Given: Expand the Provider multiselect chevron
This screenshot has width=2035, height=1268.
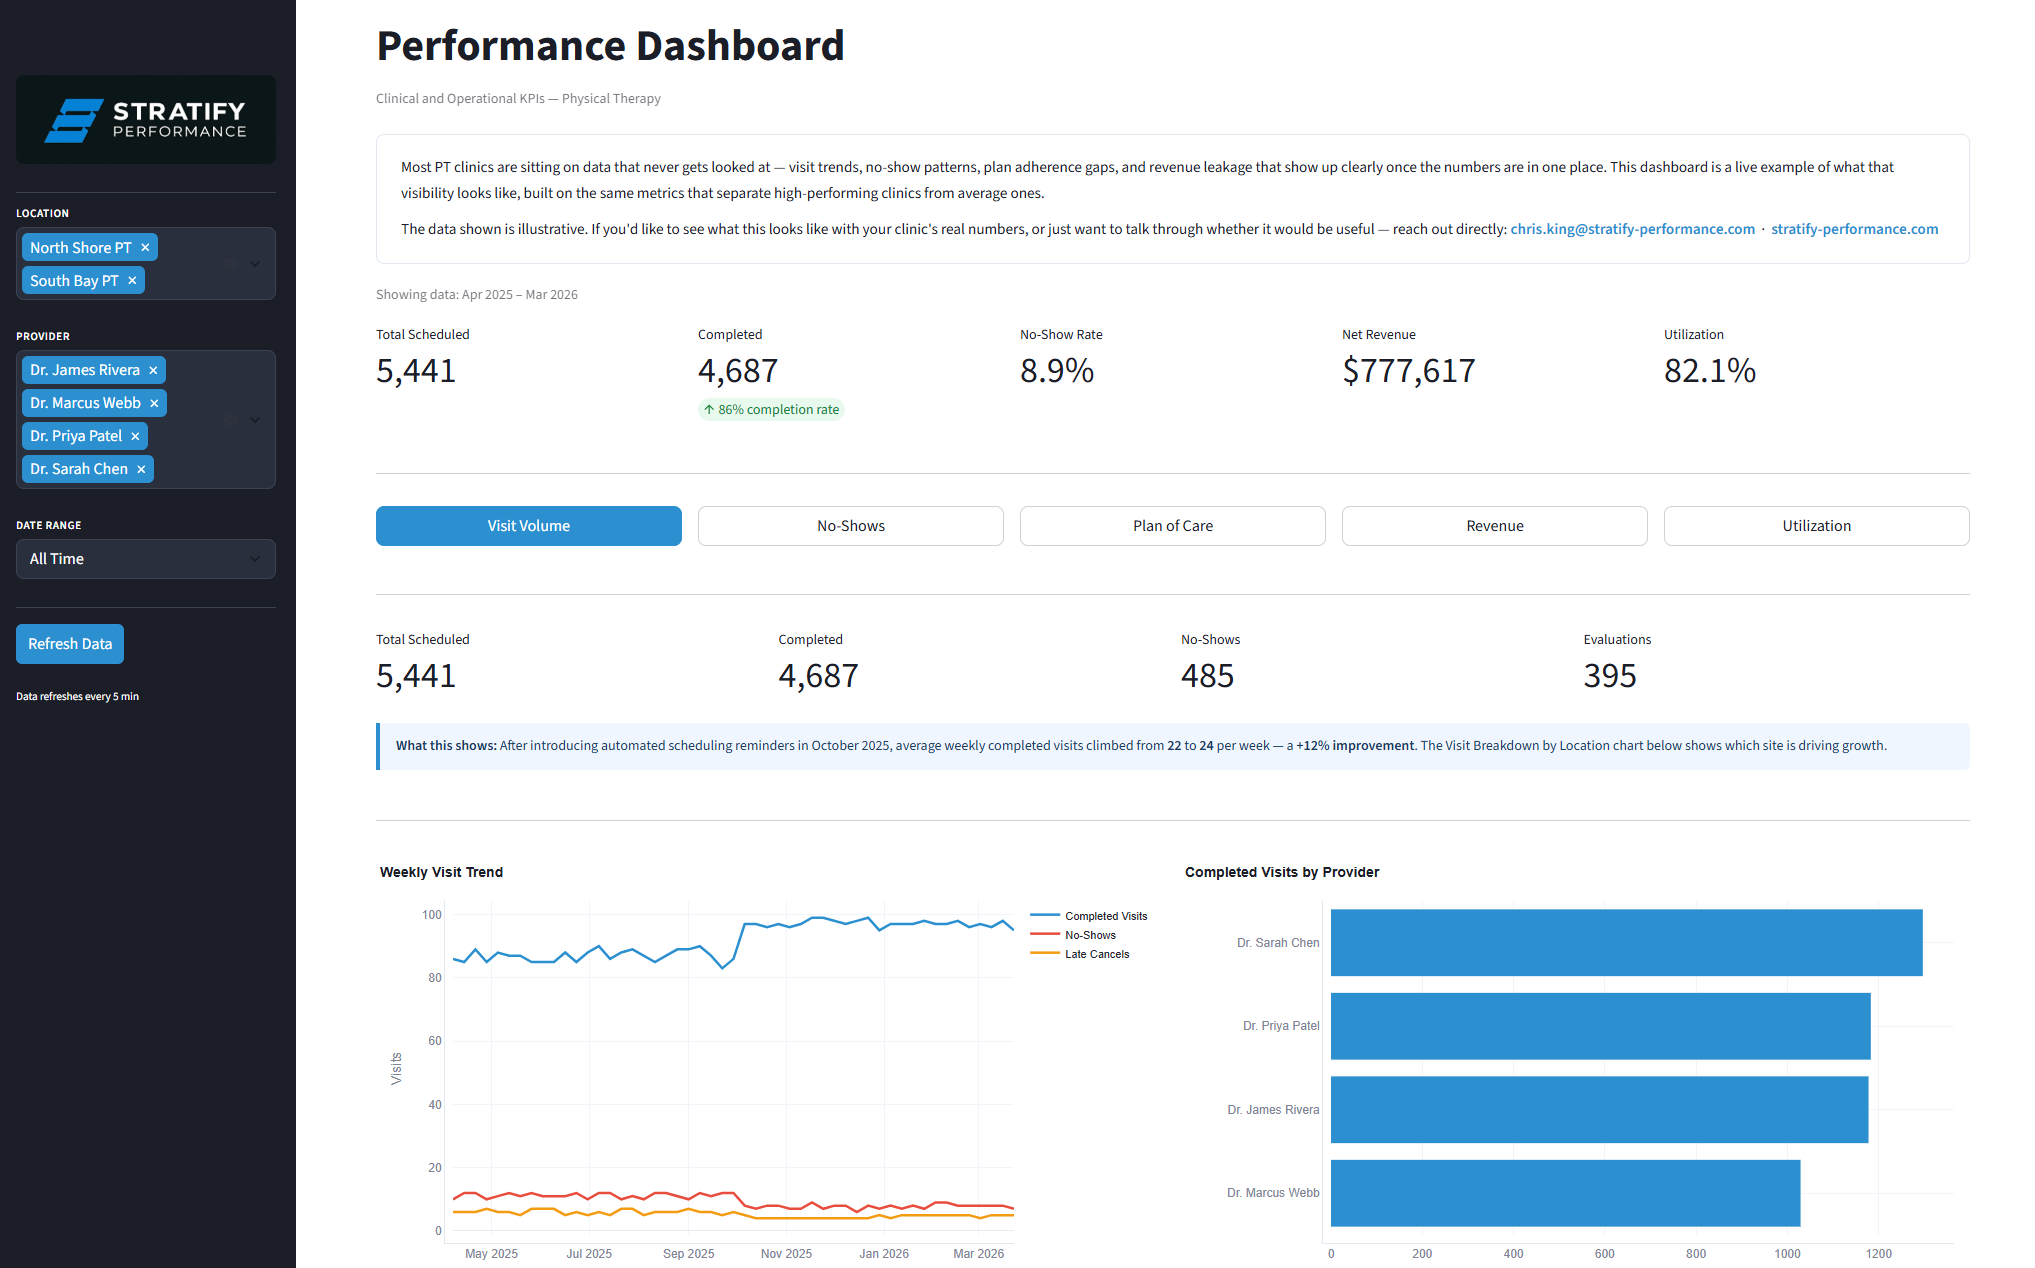Looking at the screenshot, I should coord(255,420).
